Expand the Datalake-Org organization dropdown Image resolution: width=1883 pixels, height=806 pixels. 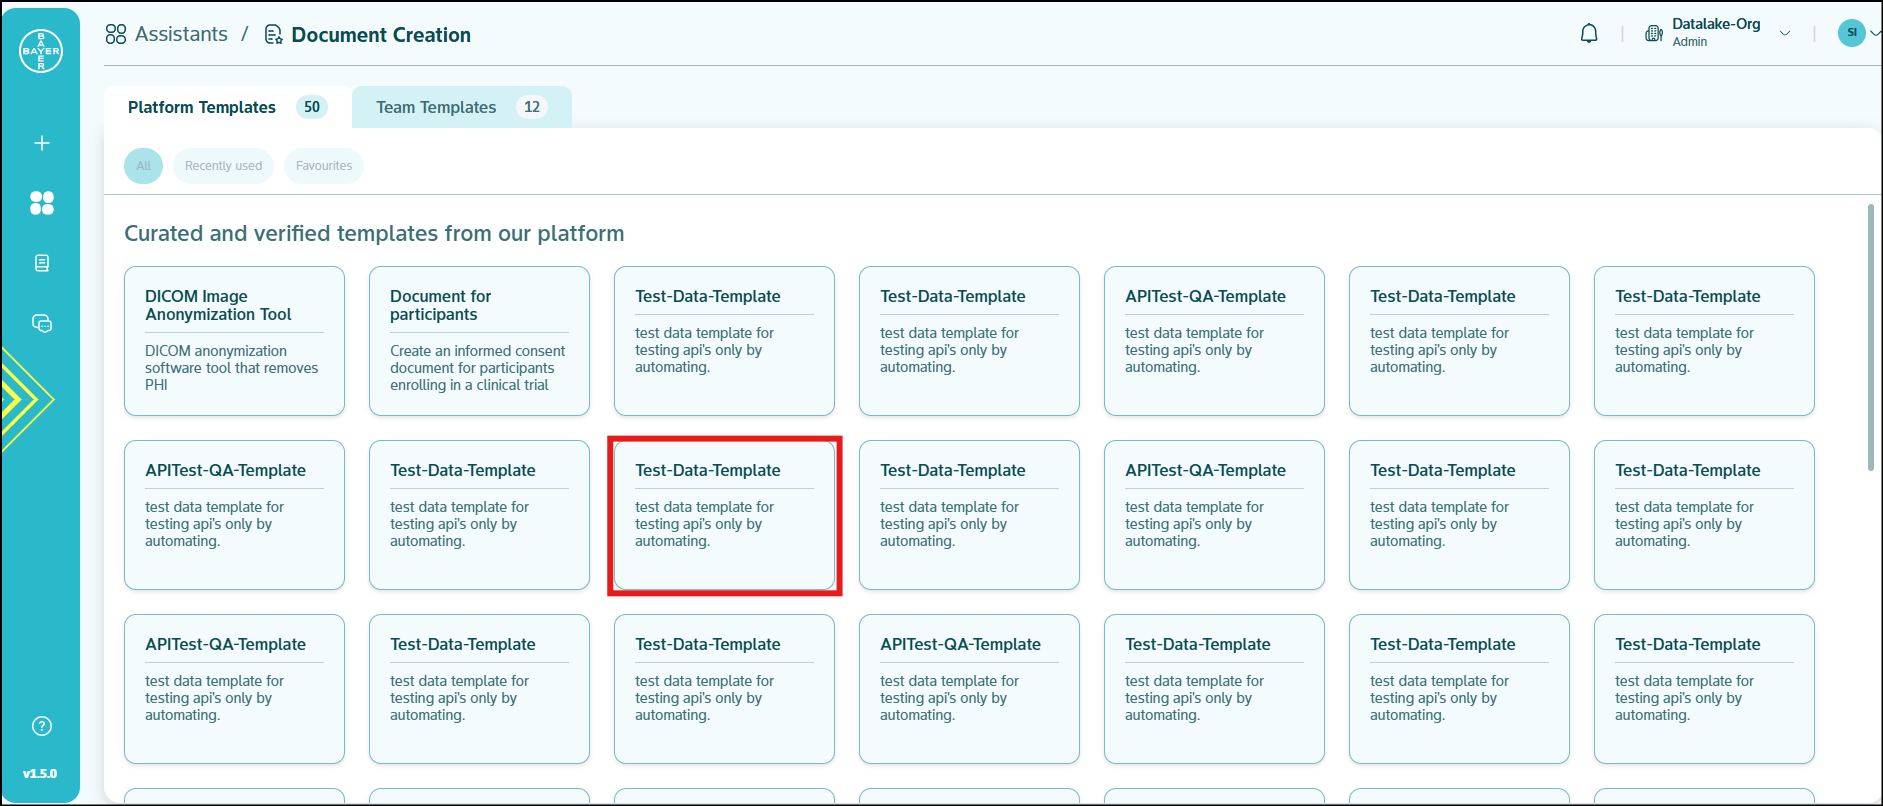(1785, 34)
